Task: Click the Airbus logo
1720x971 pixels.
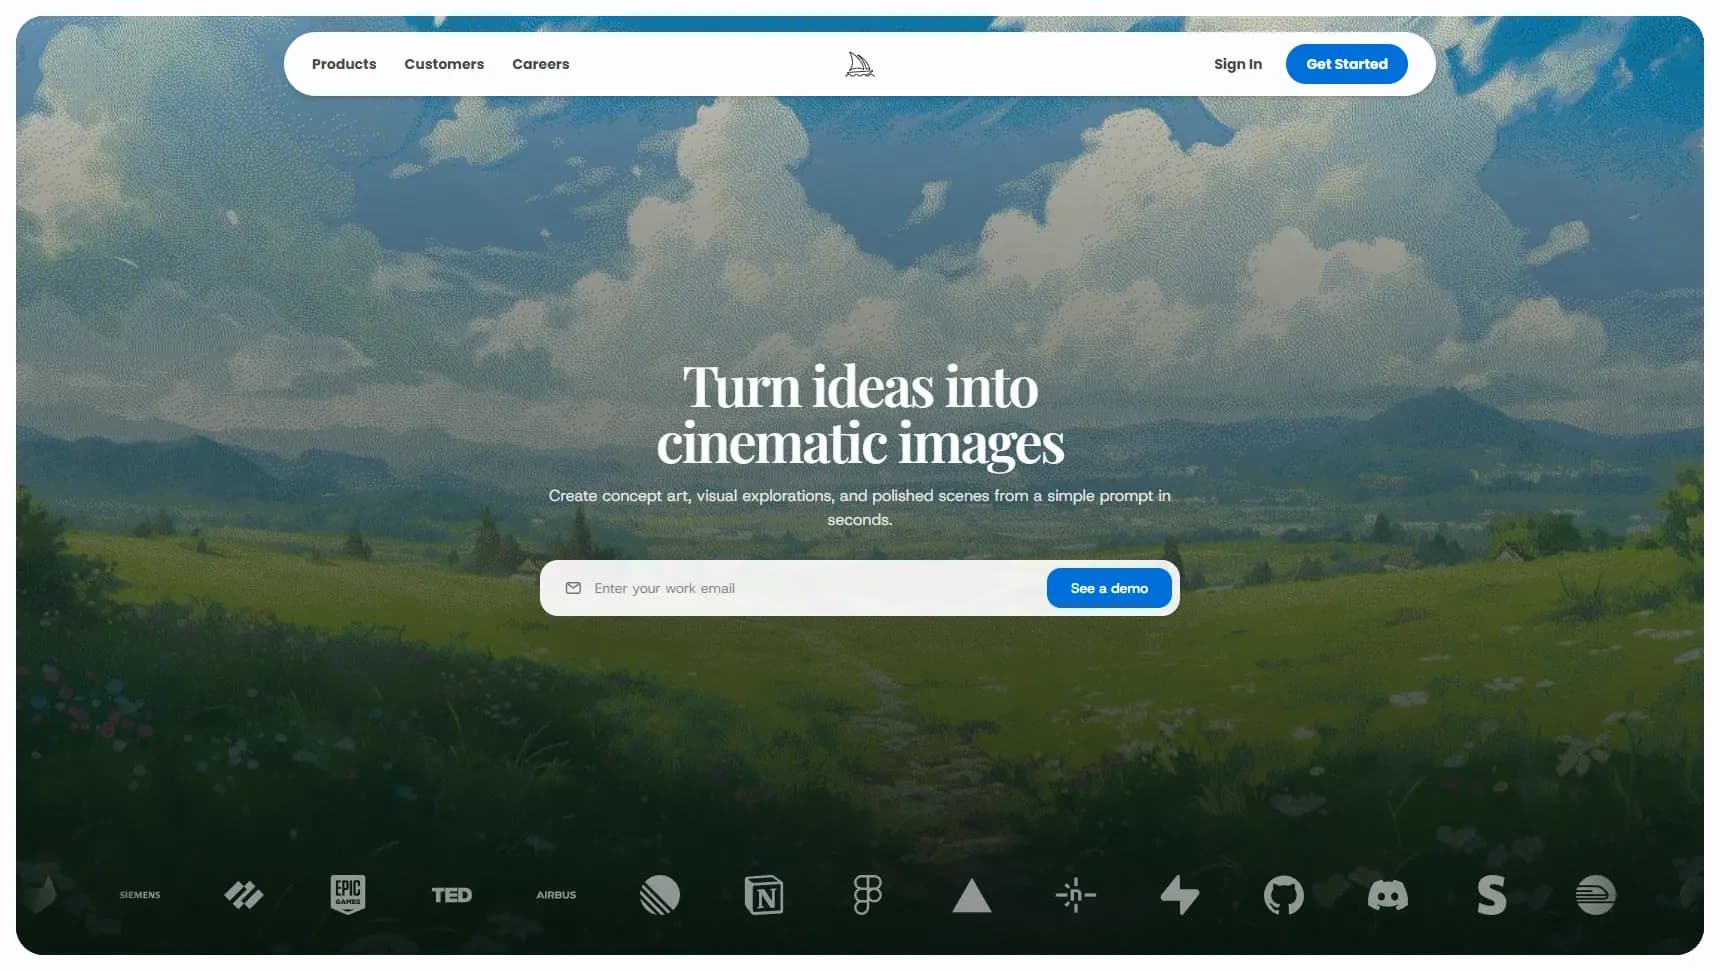Action: pyautogui.click(x=556, y=895)
